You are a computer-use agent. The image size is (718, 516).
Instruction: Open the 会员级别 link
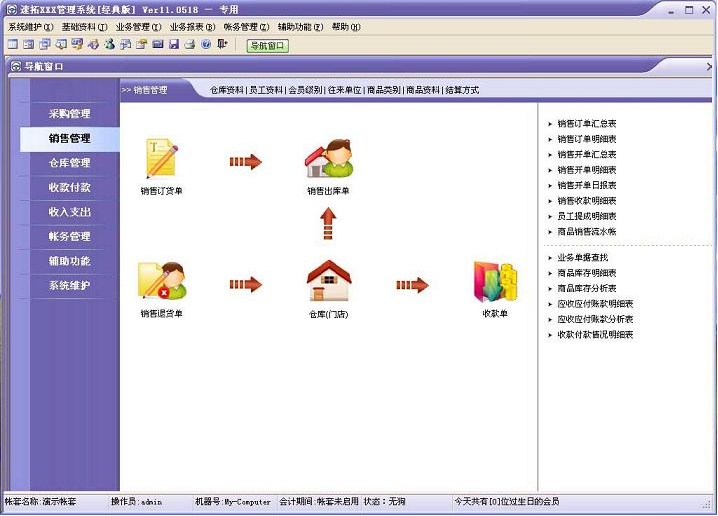coord(305,90)
